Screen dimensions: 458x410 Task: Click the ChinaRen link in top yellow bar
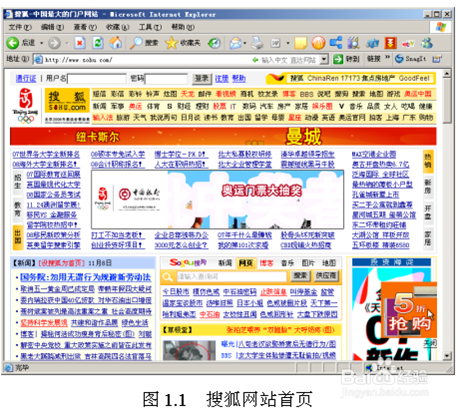click(323, 78)
